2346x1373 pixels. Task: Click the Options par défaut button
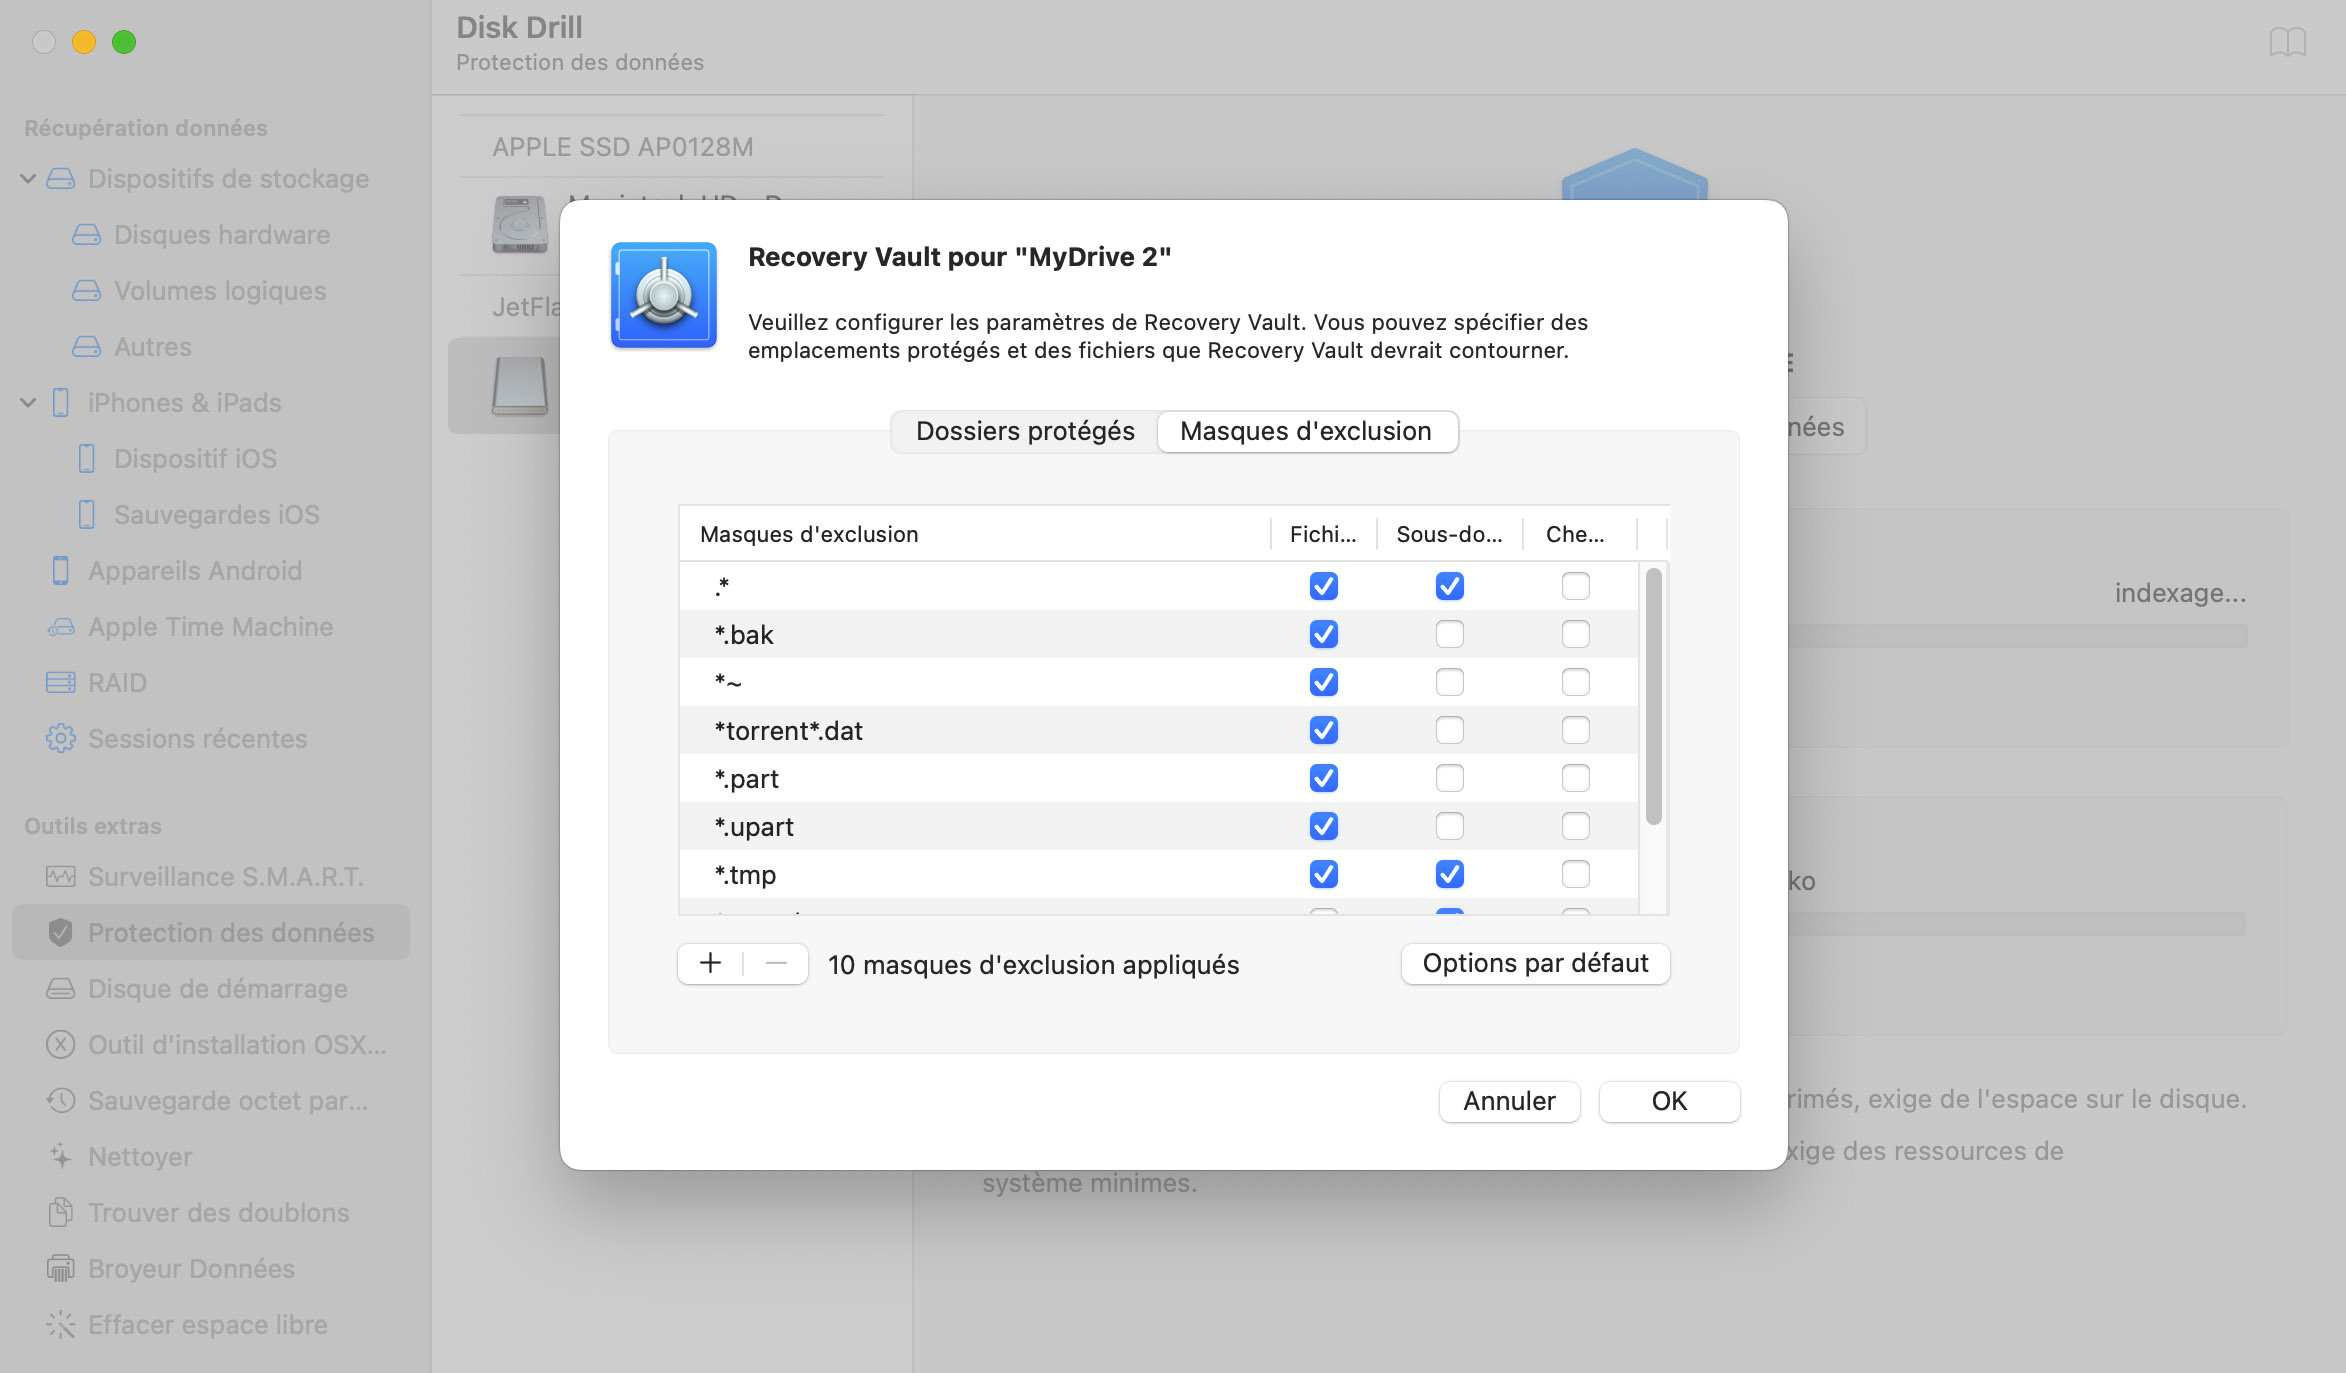1535,963
